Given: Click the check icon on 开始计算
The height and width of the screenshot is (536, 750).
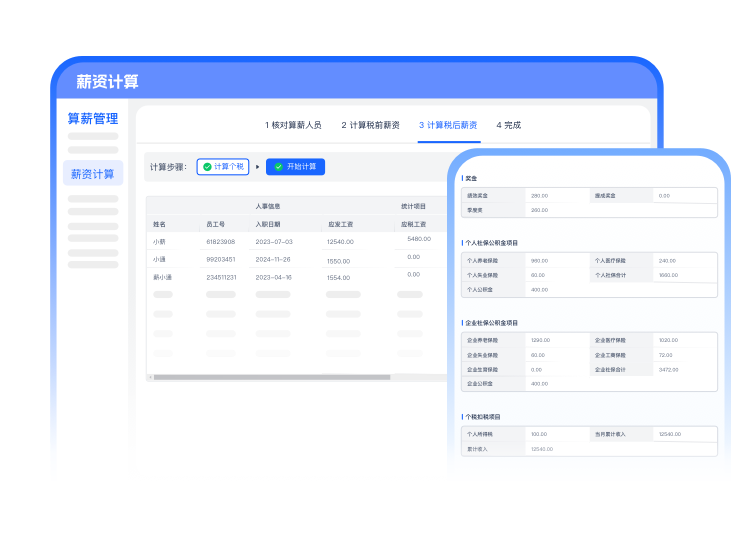Looking at the screenshot, I should pyautogui.click(x=277, y=167).
